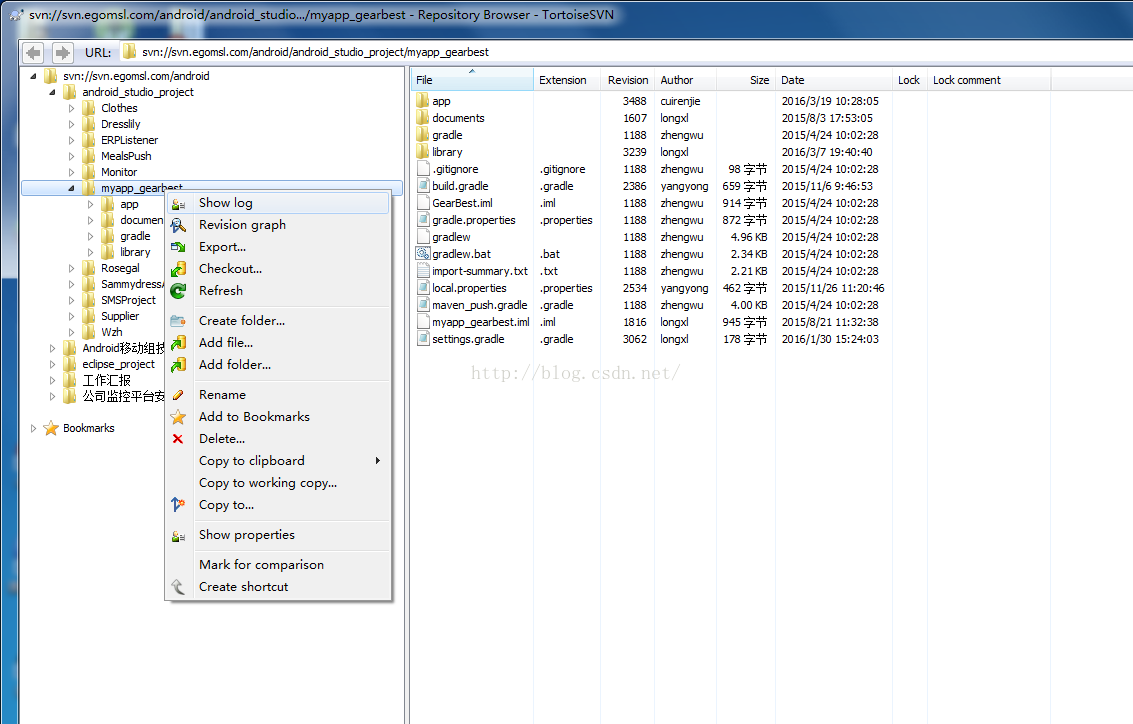Expand the MealsPush folder node
The image size is (1133, 724).
point(72,156)
